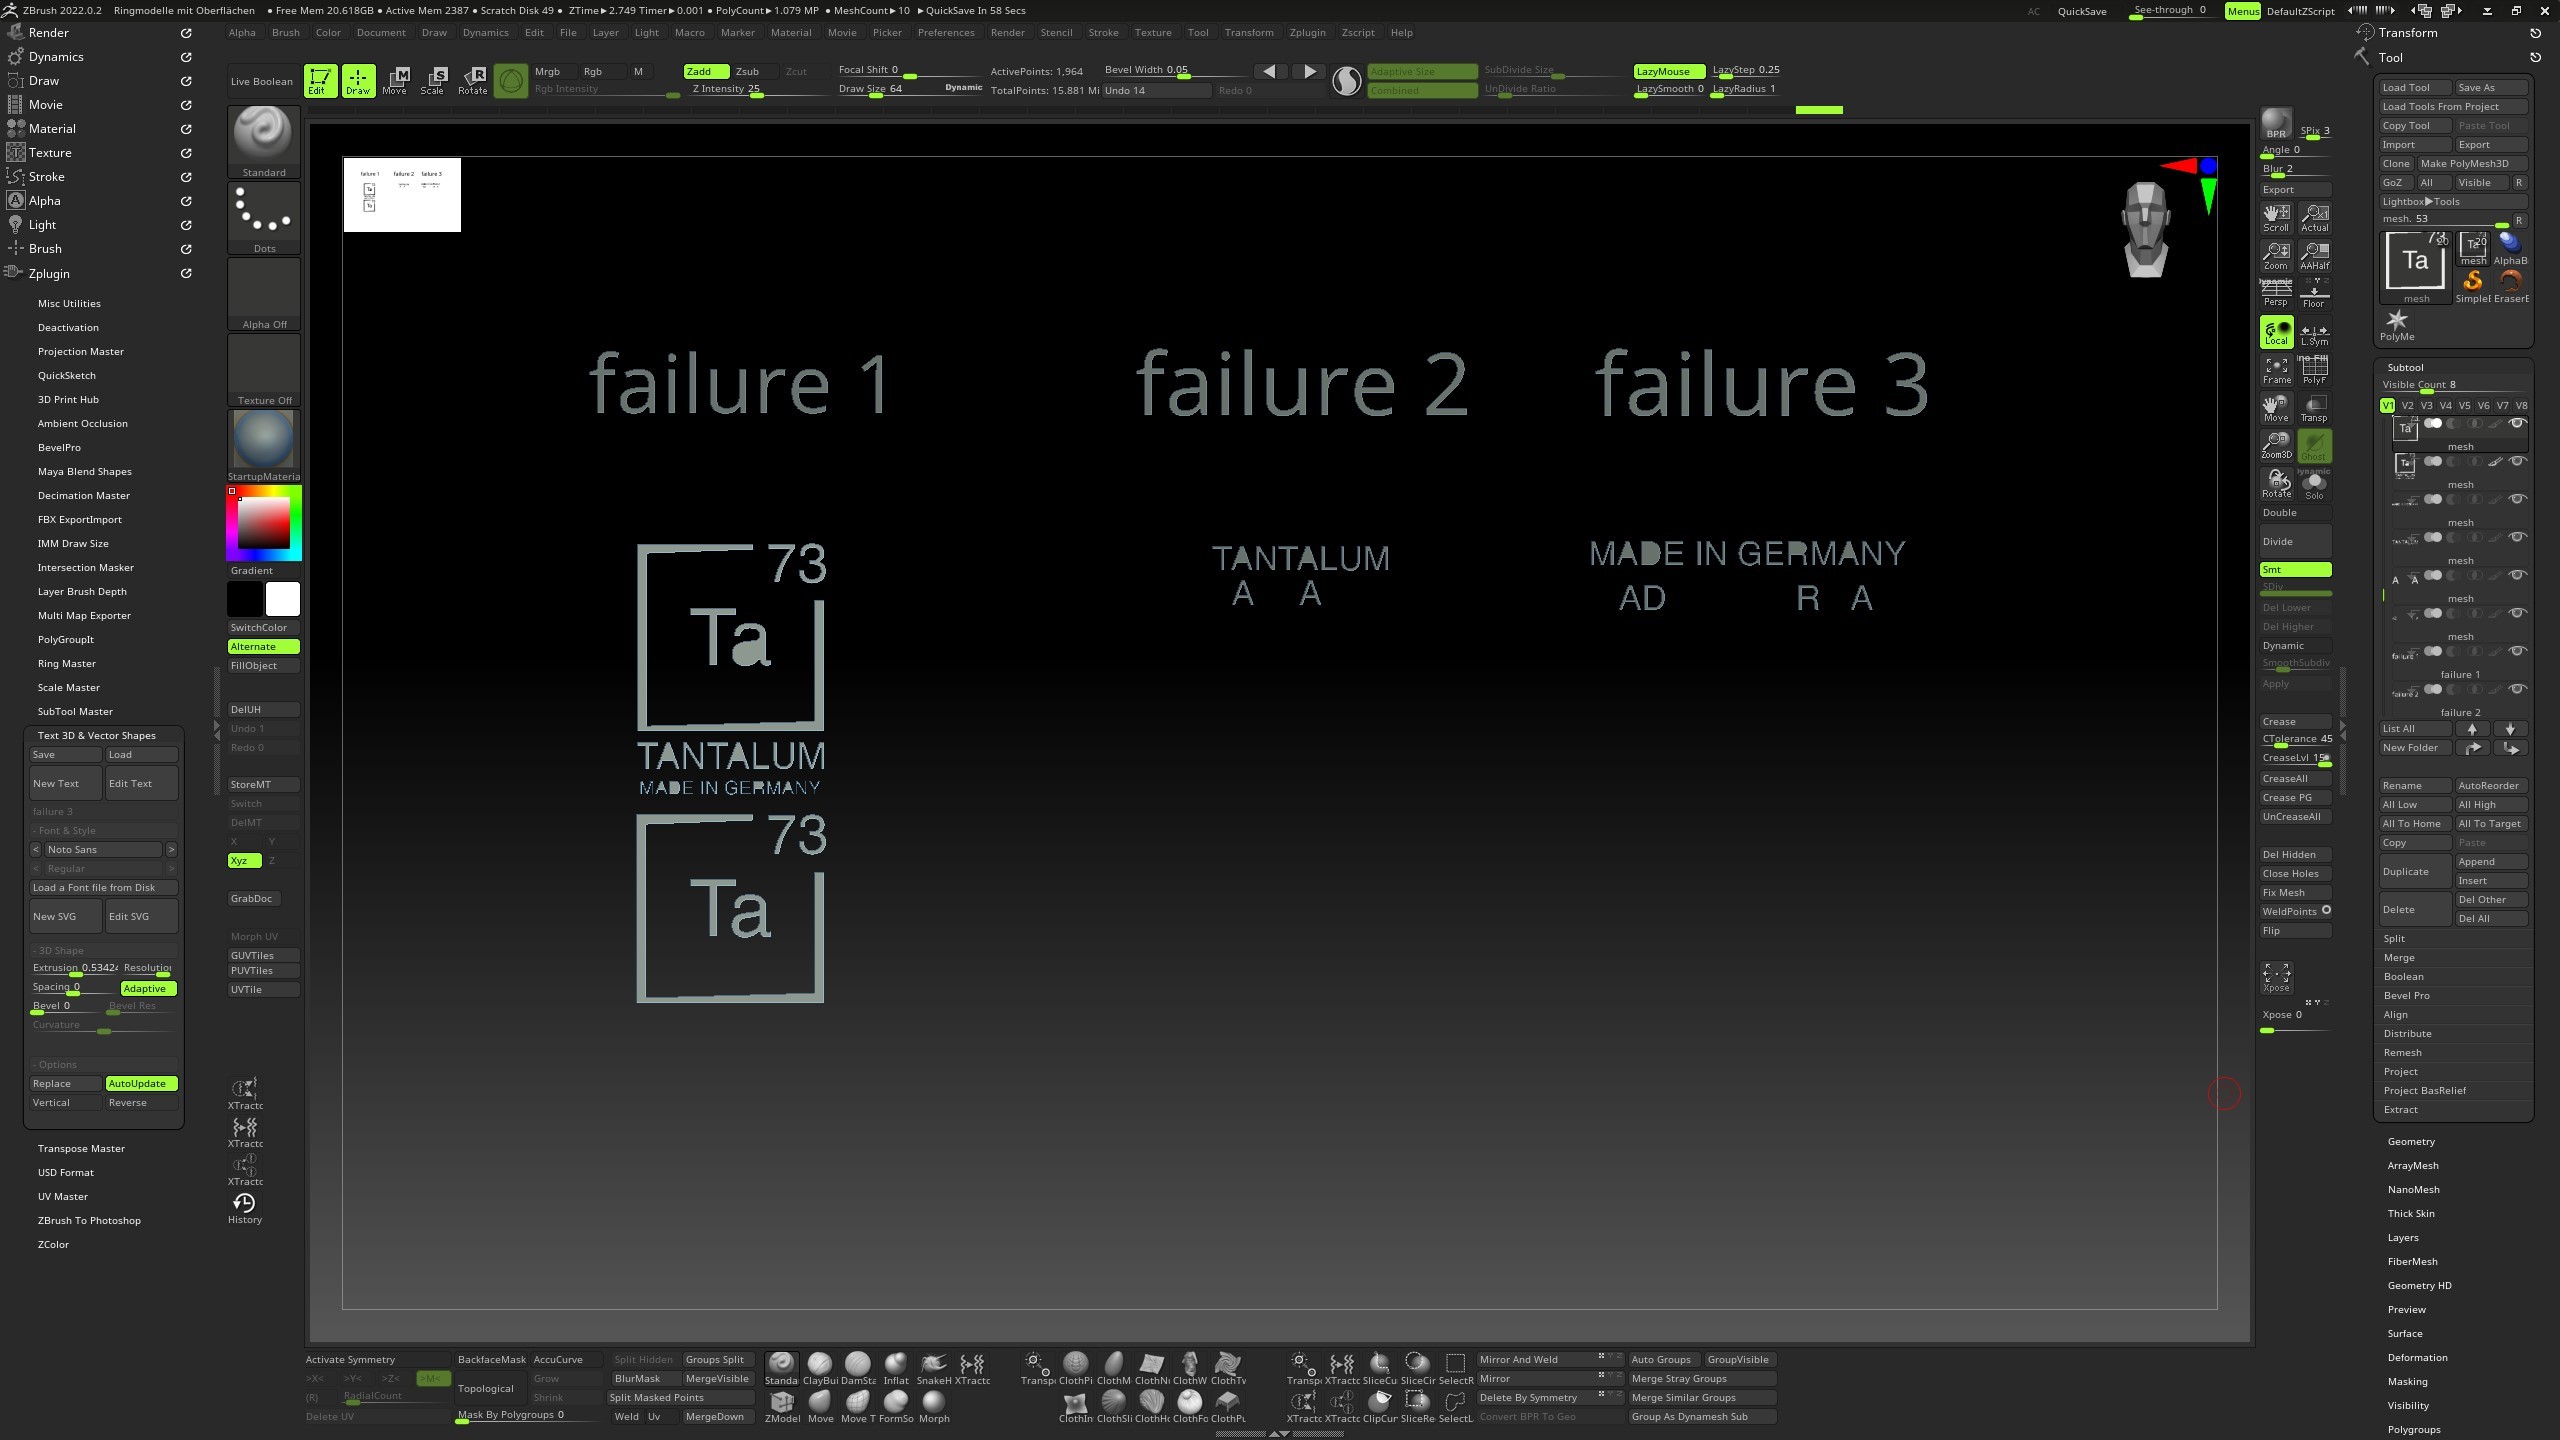Image resolution: width=2560 pixels, height=1440 pixels.
Task: Click the black secondary color swatch
Action: pos(245,599)
